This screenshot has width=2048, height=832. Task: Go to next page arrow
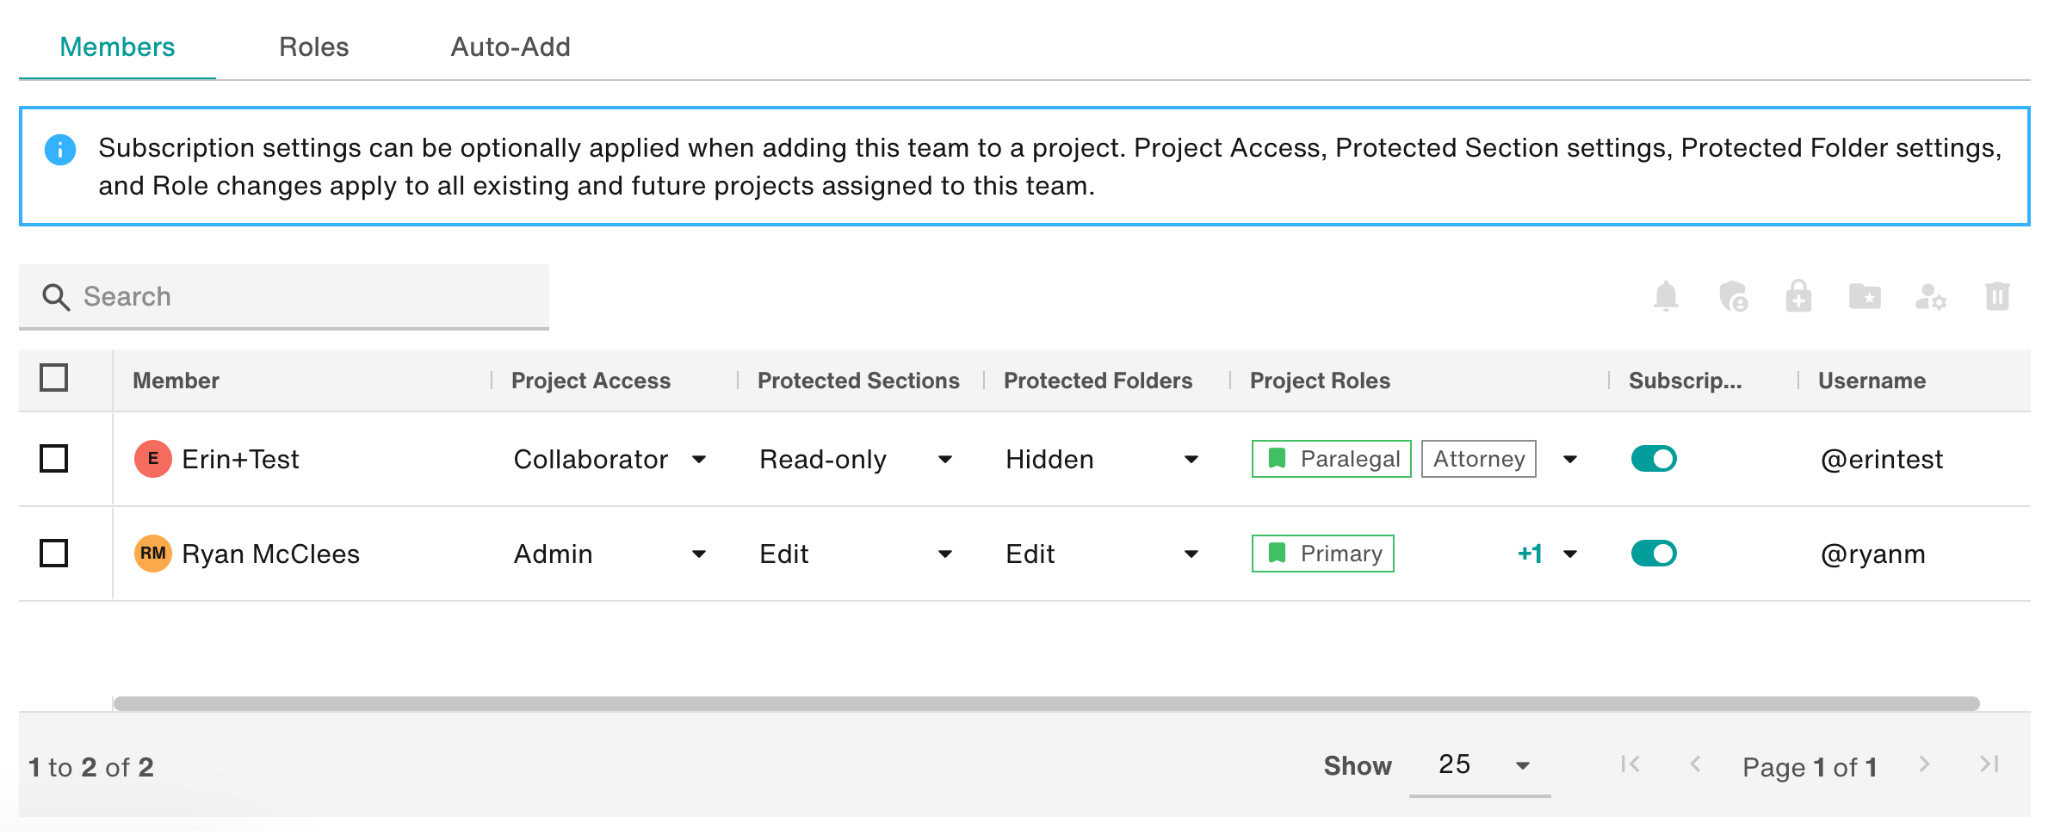[1924, 764]
